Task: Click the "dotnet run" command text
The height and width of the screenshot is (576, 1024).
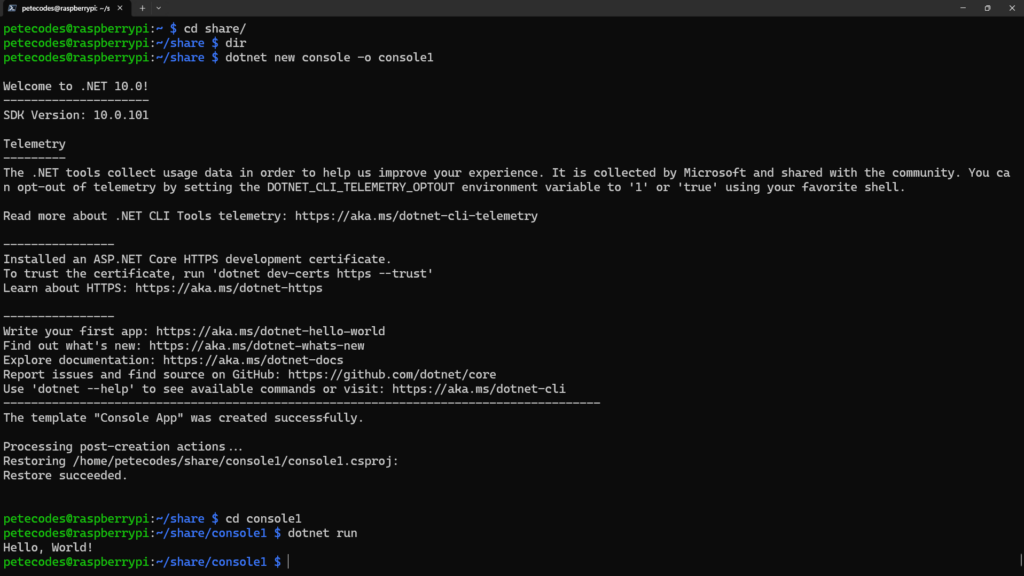Action: pyautogui.click(x=322, y=533)
